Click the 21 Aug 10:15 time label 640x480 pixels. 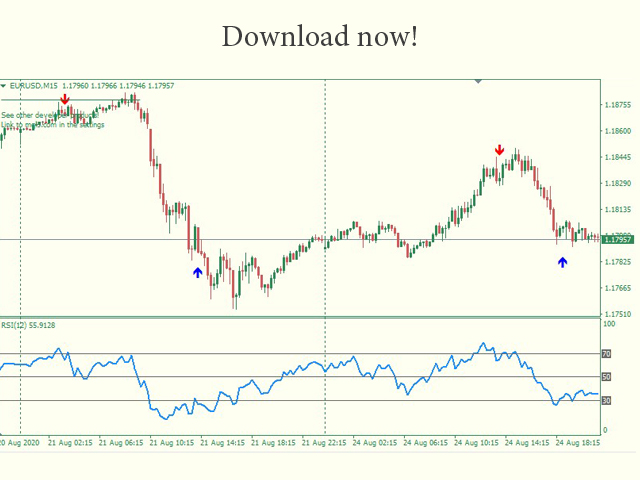point(172,443)
